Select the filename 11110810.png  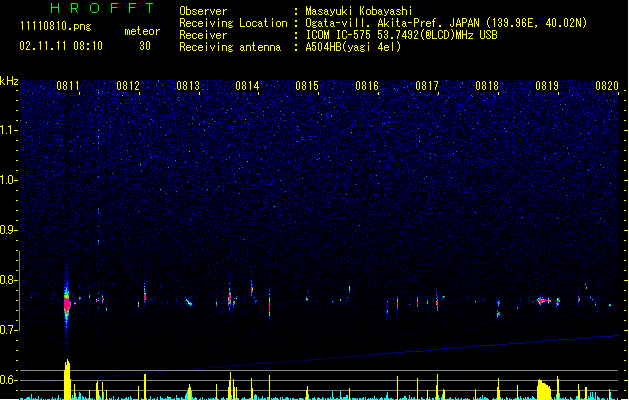click(x=55, y=26)
